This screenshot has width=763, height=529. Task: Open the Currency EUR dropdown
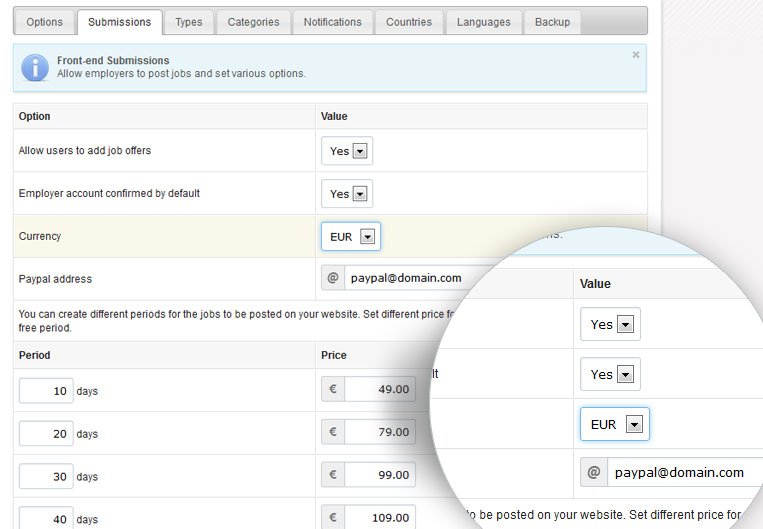[x=351, y=237]
